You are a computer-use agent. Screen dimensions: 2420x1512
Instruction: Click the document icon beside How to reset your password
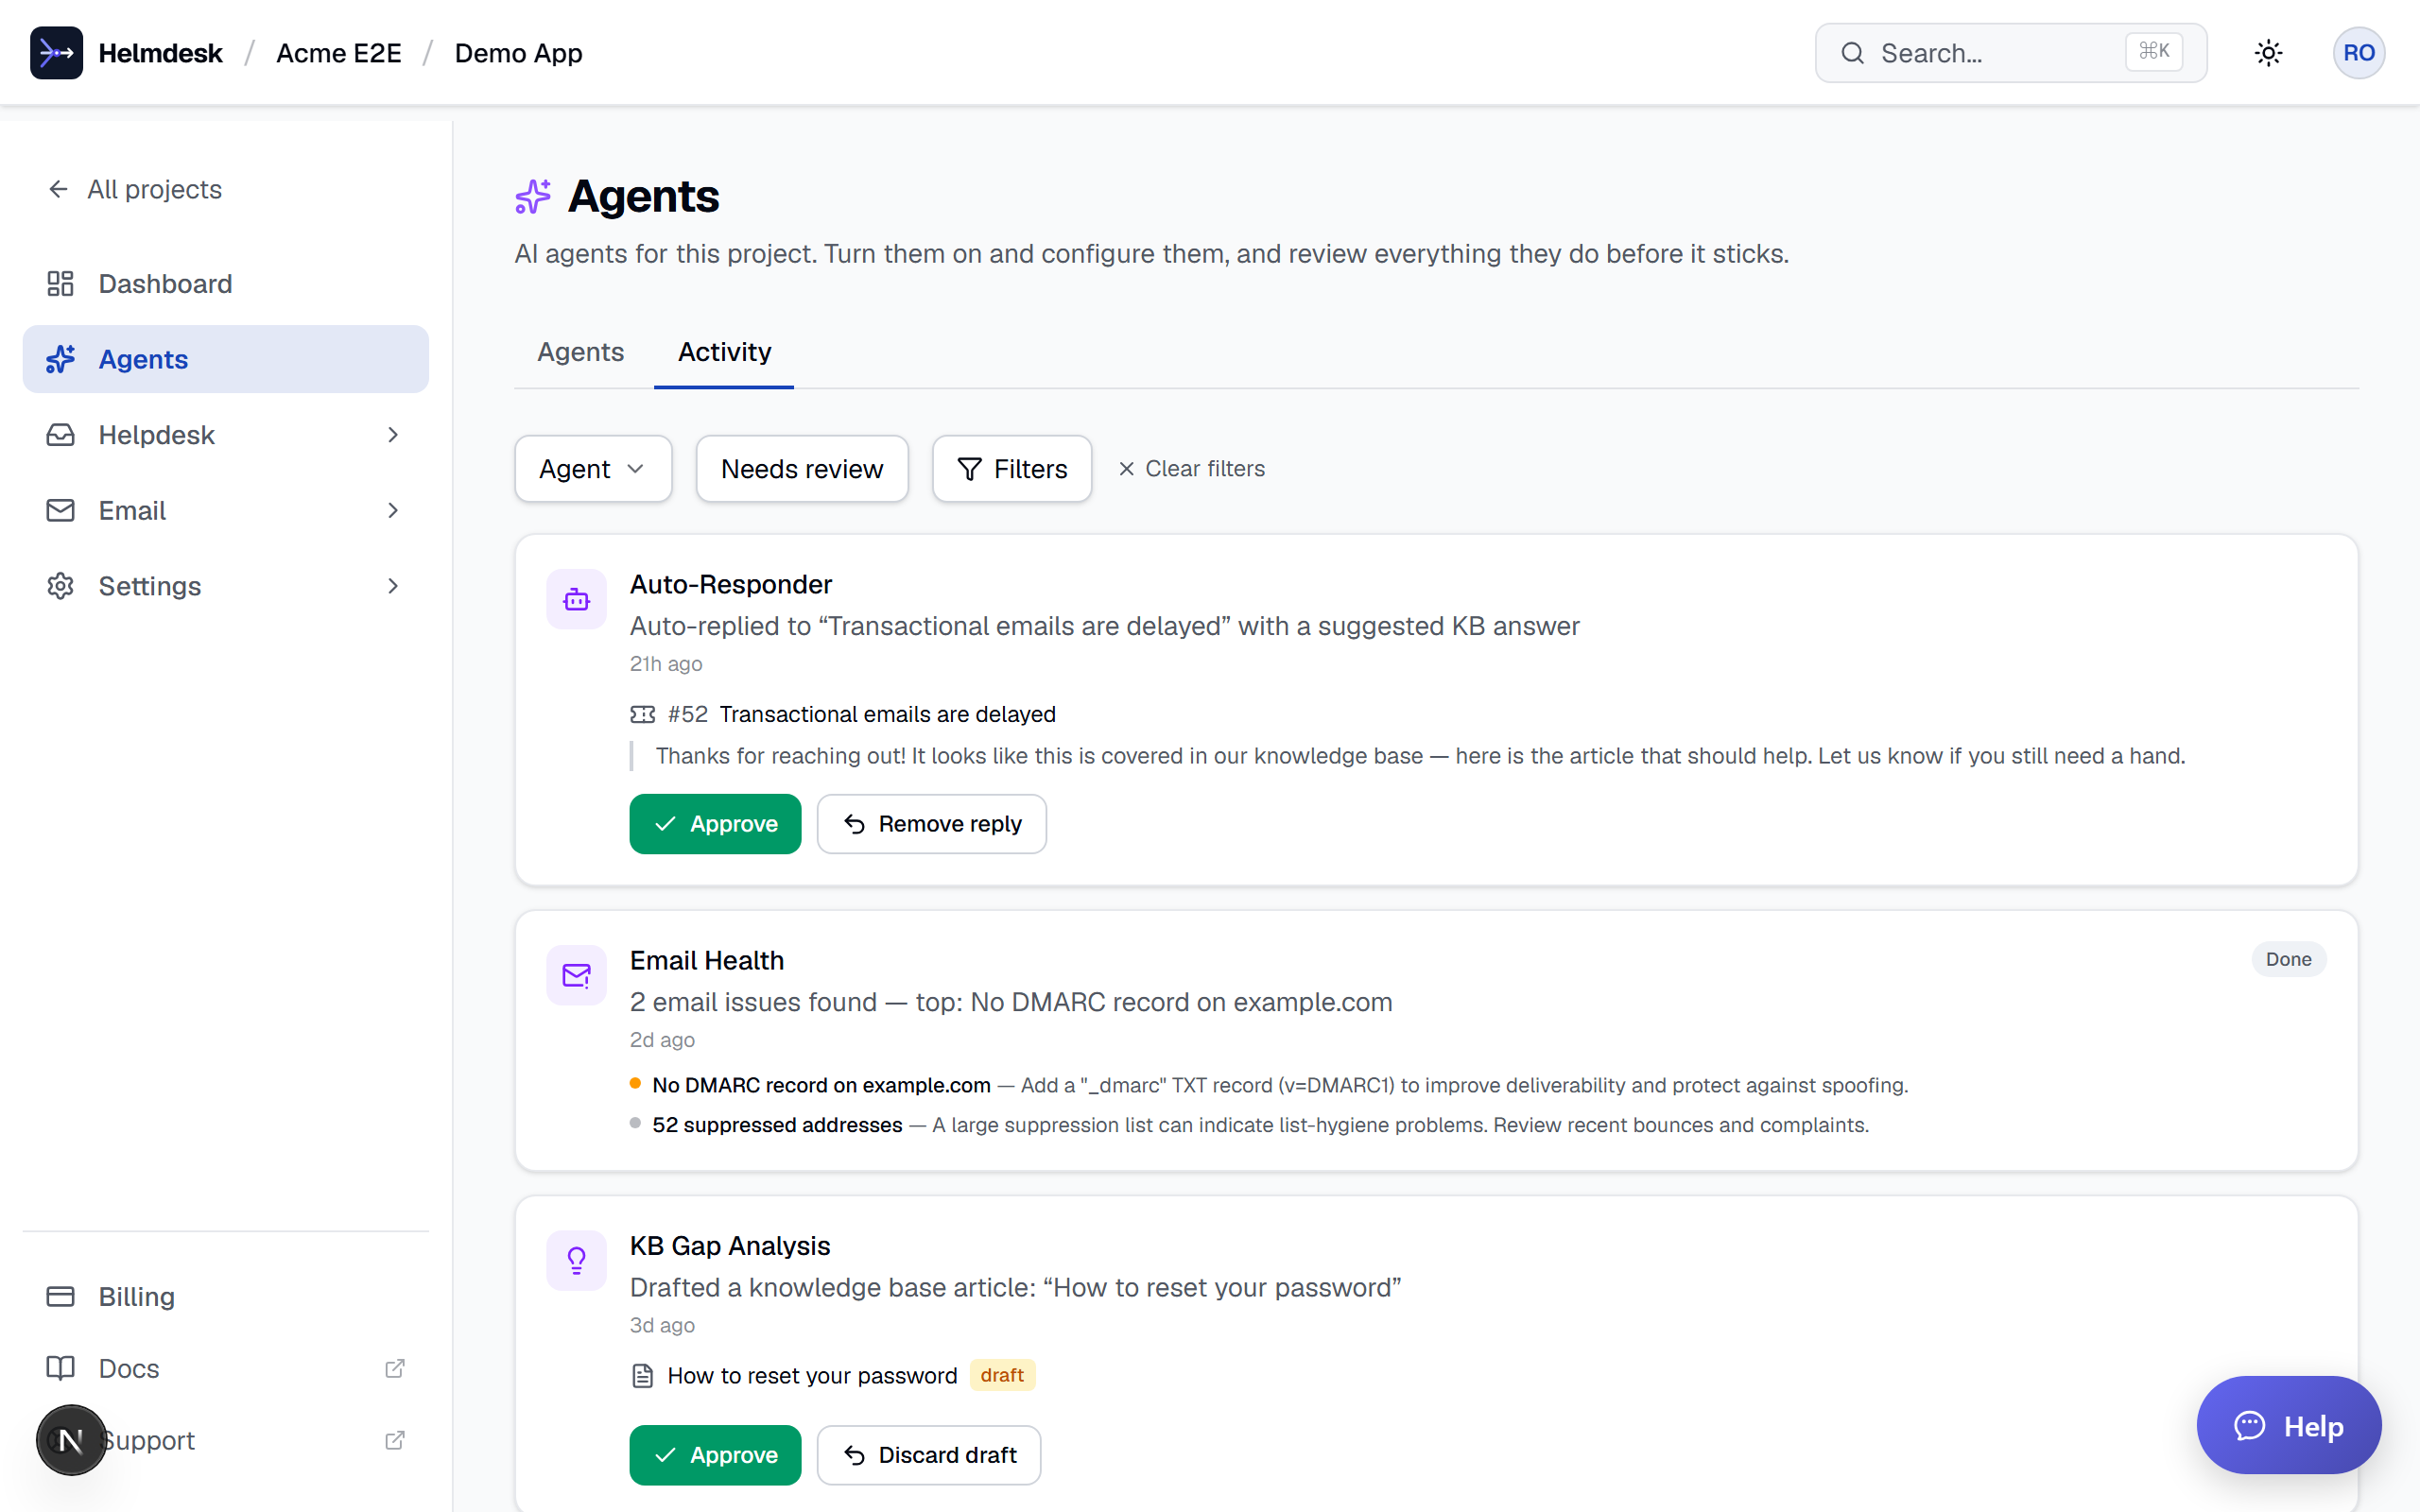pyautogui.click(x=642, y=1376)
